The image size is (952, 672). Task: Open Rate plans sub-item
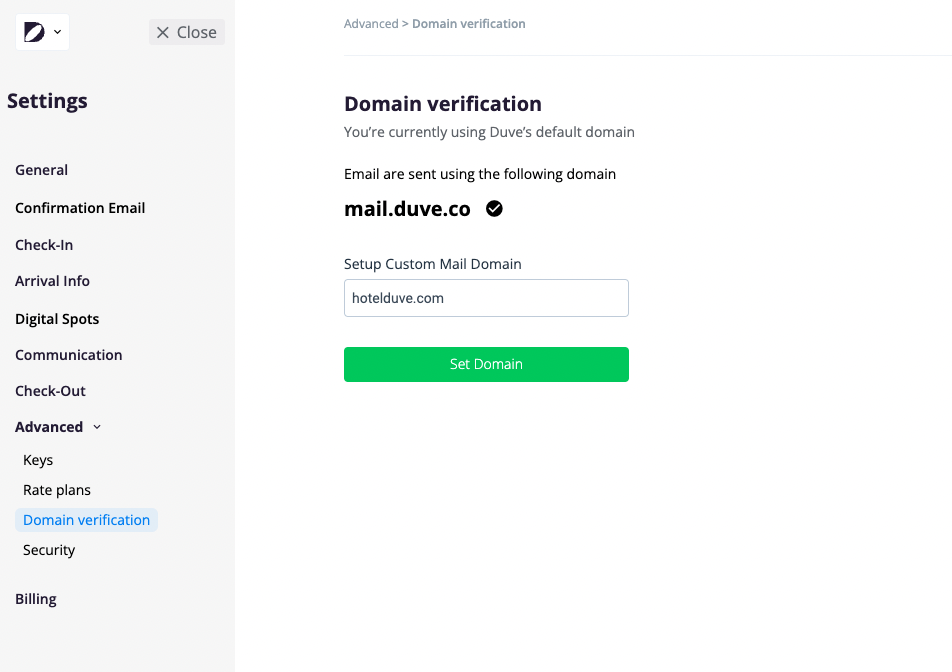[57, 490]
